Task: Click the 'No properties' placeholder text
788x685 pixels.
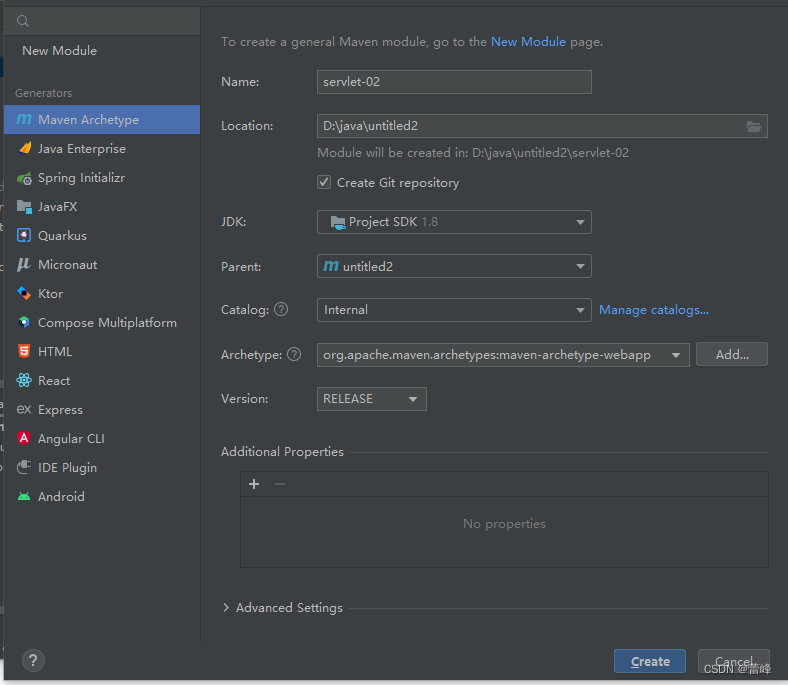Action: (x=505, y=524)
